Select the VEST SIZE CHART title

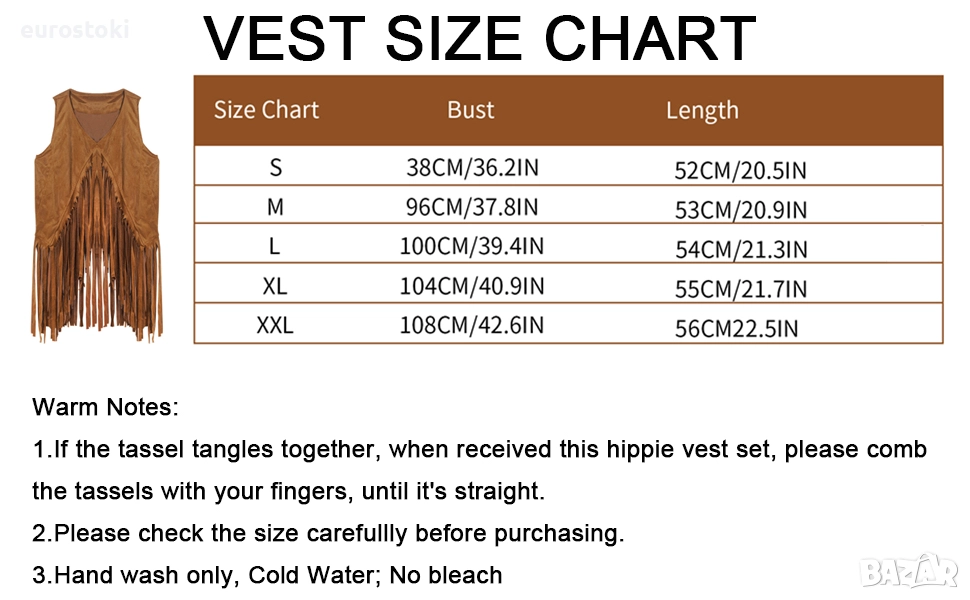point(480,38)
